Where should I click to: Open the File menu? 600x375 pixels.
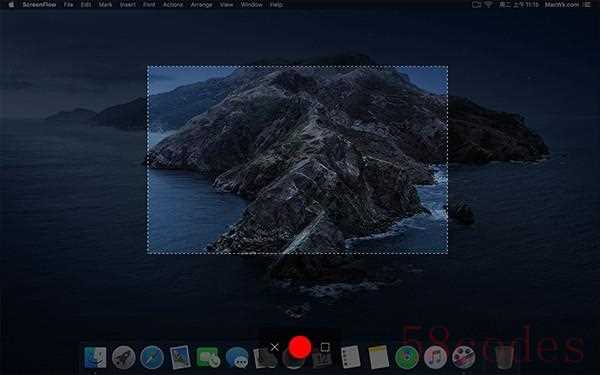(68, 5)
